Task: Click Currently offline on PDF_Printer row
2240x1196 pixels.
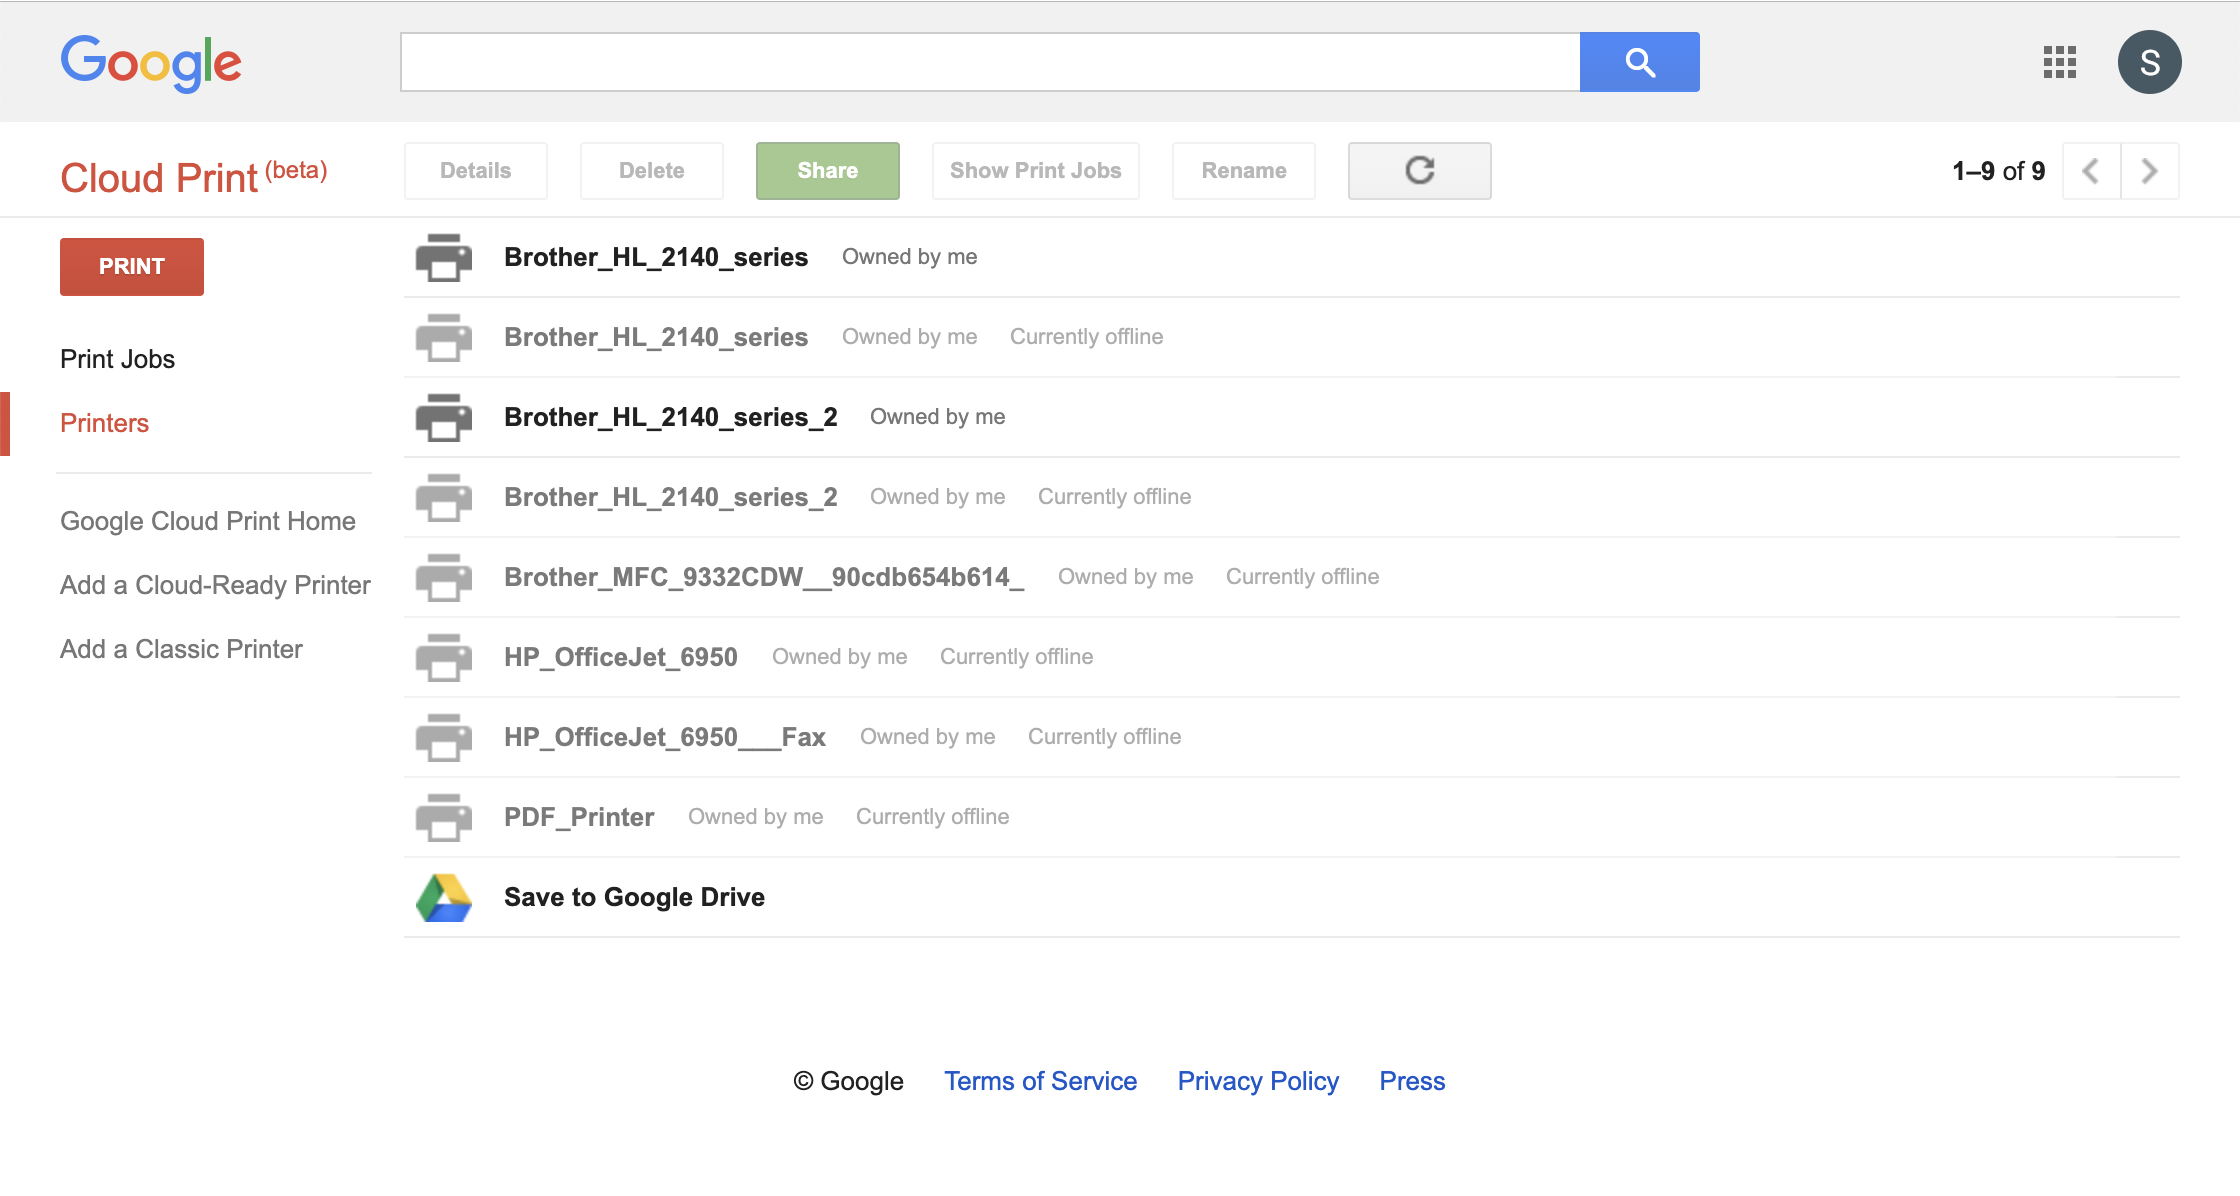Action: point(933,817)
